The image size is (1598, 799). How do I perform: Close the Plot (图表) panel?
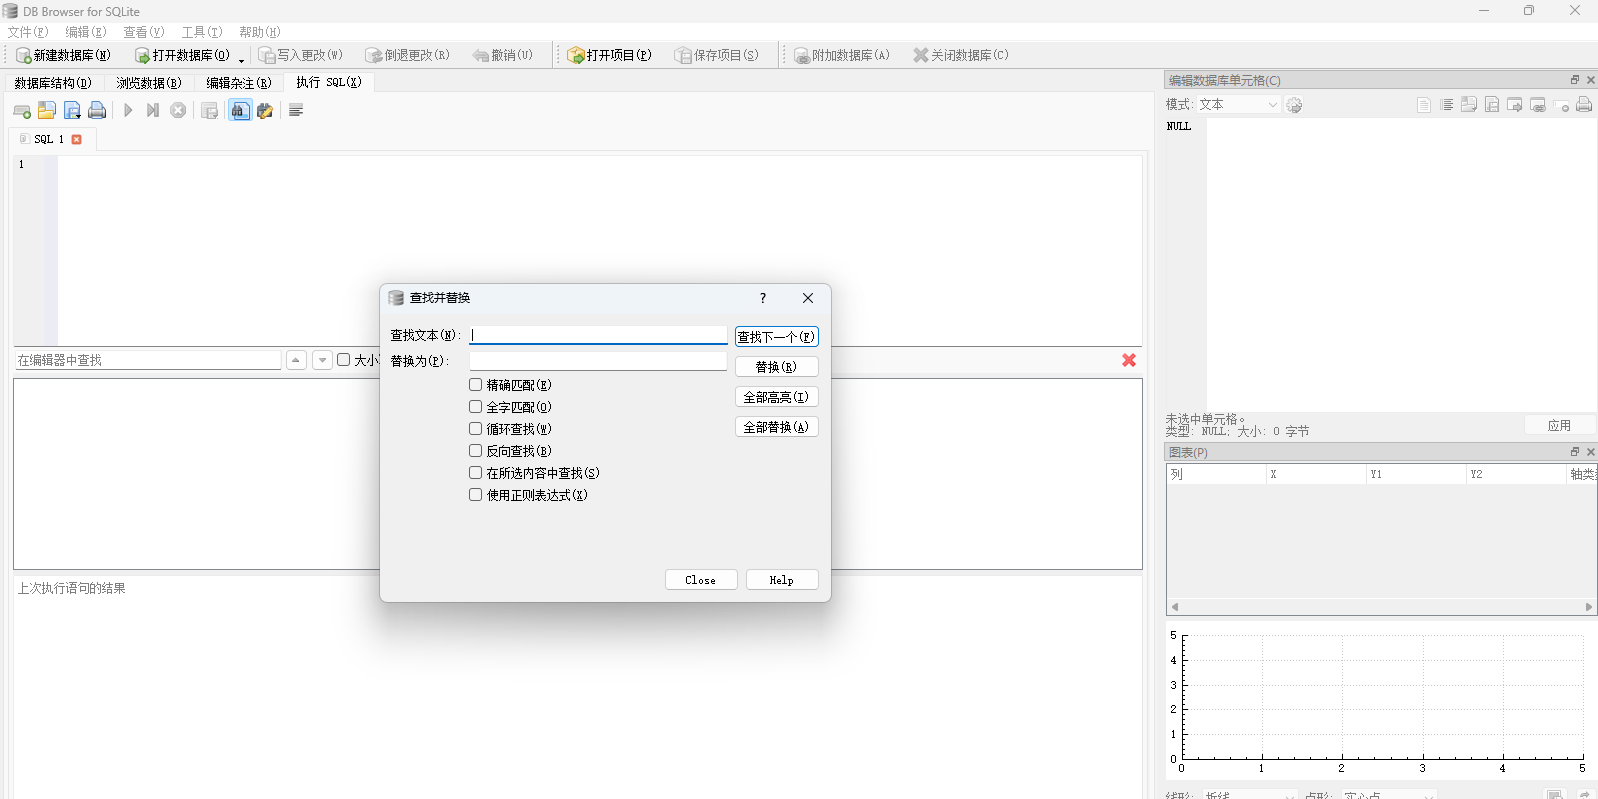(1591, 452)
